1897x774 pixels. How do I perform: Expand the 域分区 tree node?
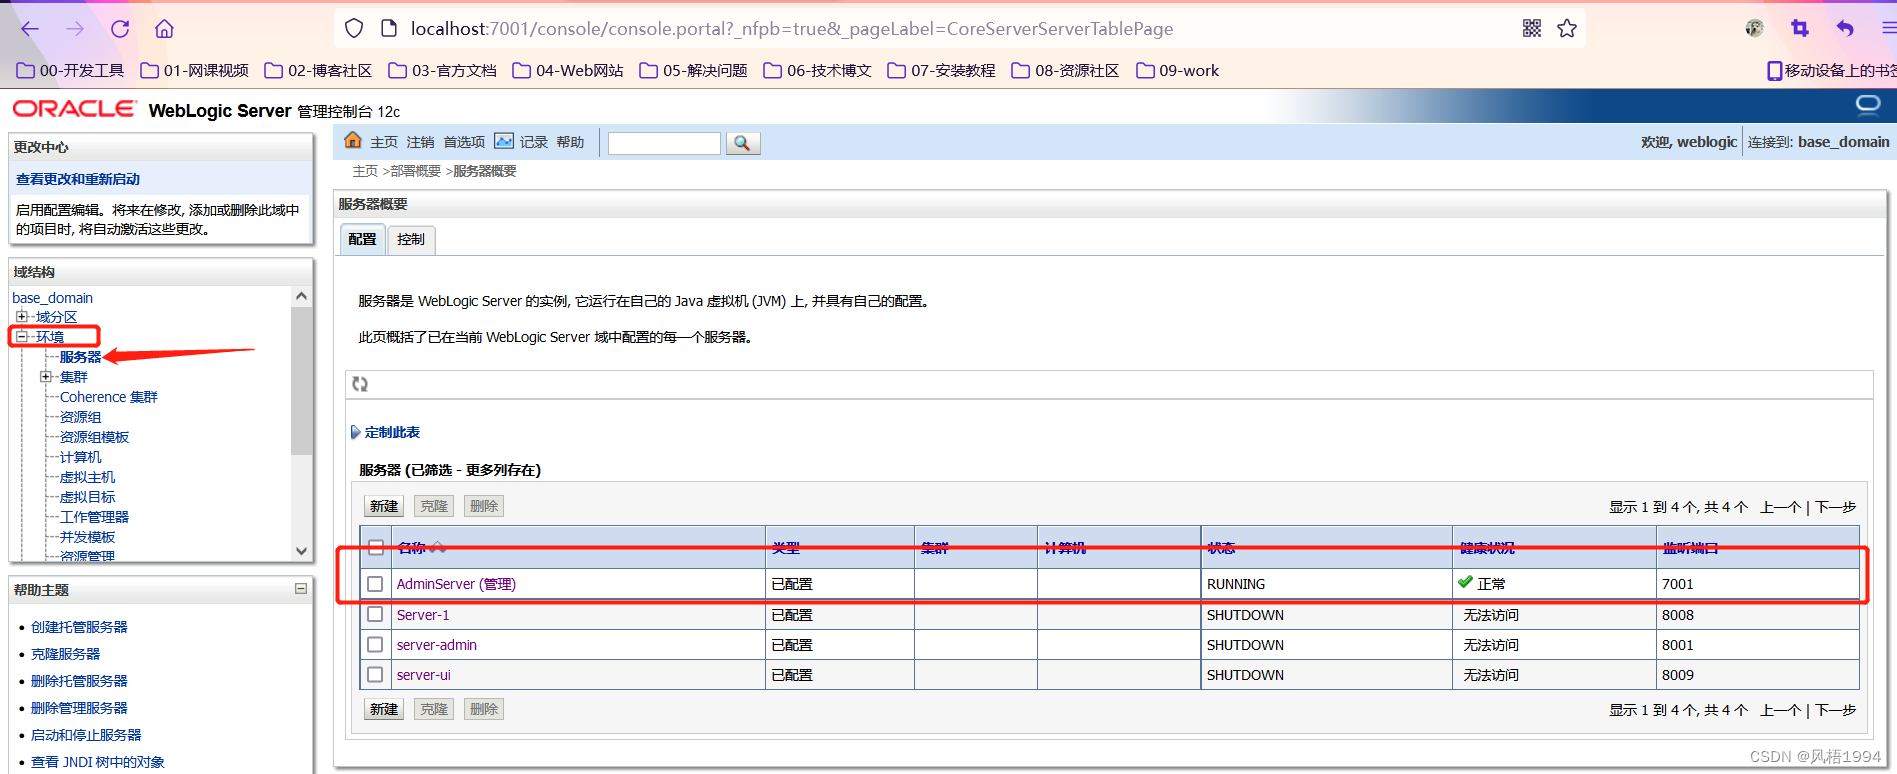[x=22, y=316]
